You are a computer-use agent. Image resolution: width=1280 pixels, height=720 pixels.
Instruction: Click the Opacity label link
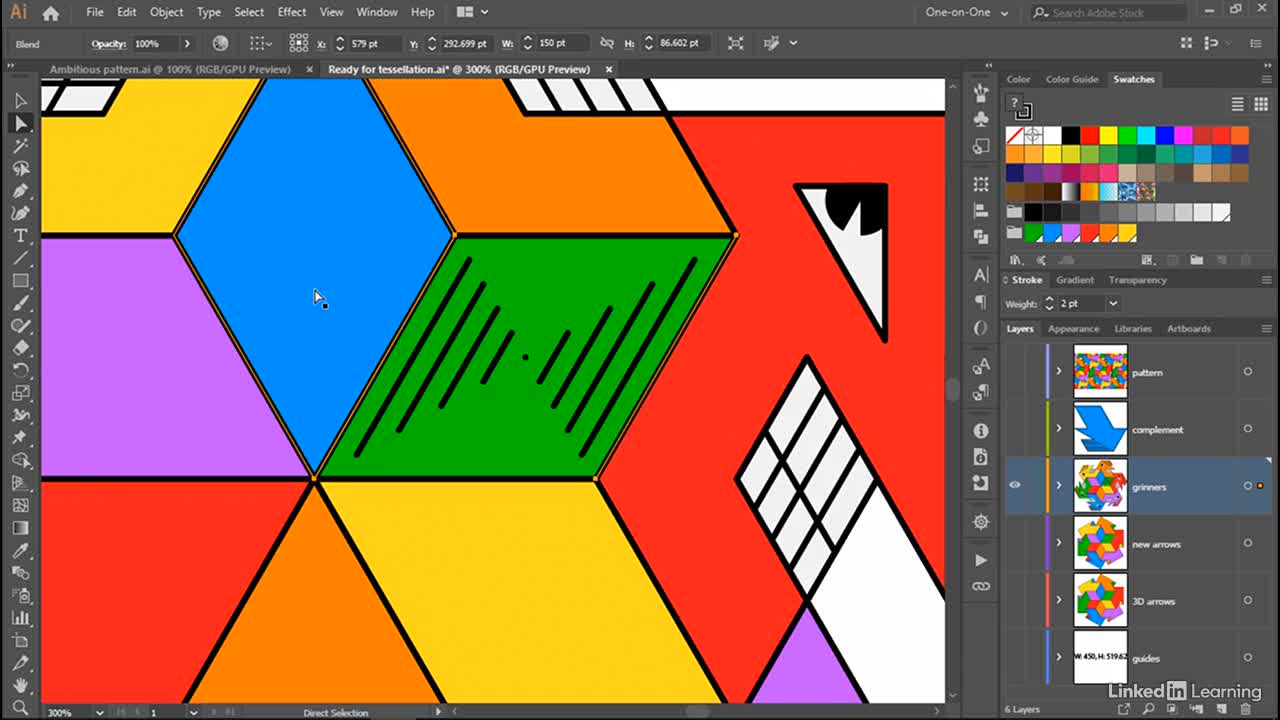(107, 44)
